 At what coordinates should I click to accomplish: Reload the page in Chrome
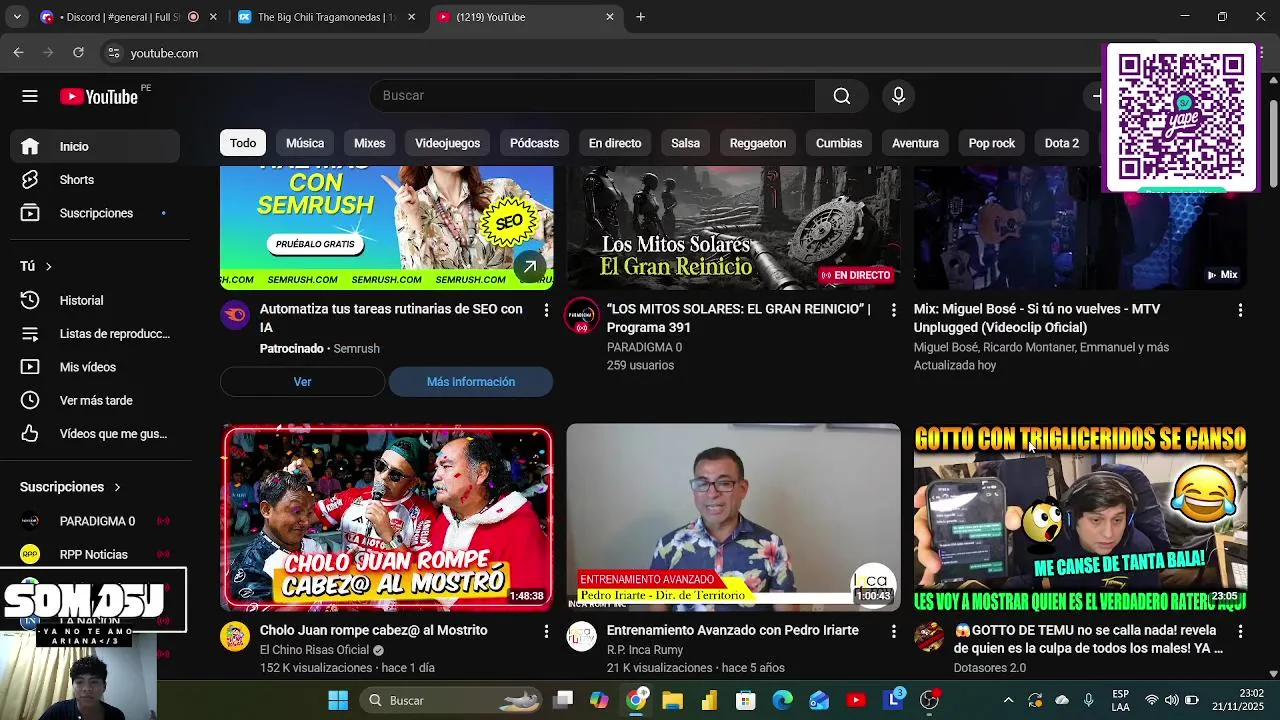[78, 53]
